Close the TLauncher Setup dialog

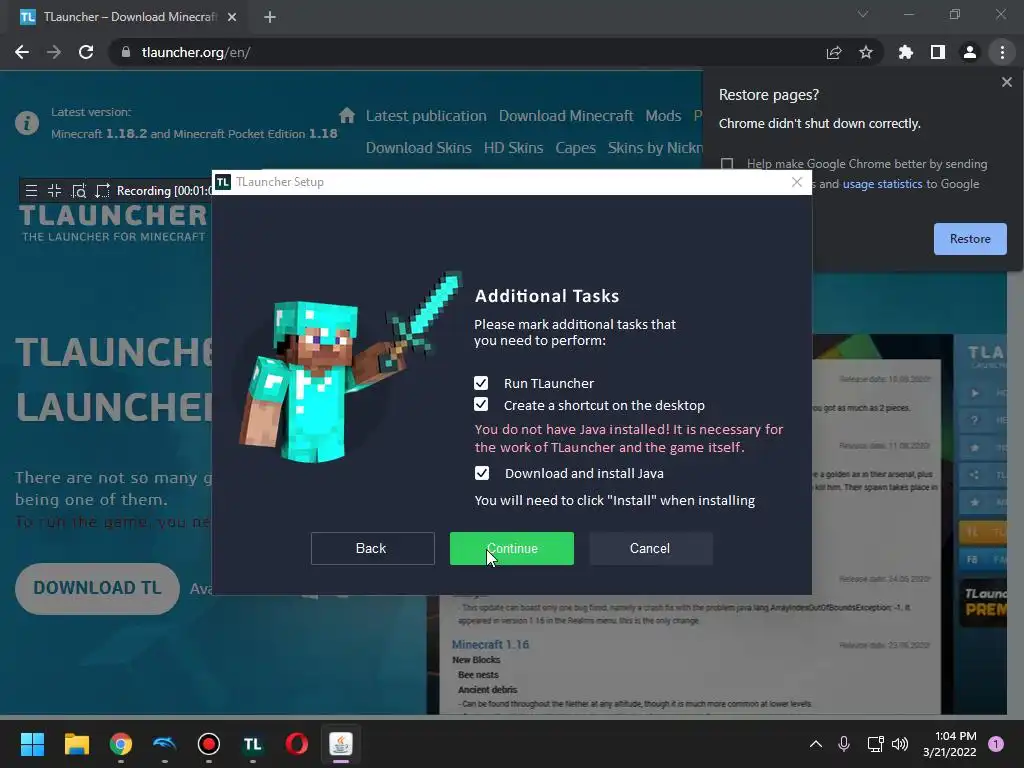[x=797, y=182]
